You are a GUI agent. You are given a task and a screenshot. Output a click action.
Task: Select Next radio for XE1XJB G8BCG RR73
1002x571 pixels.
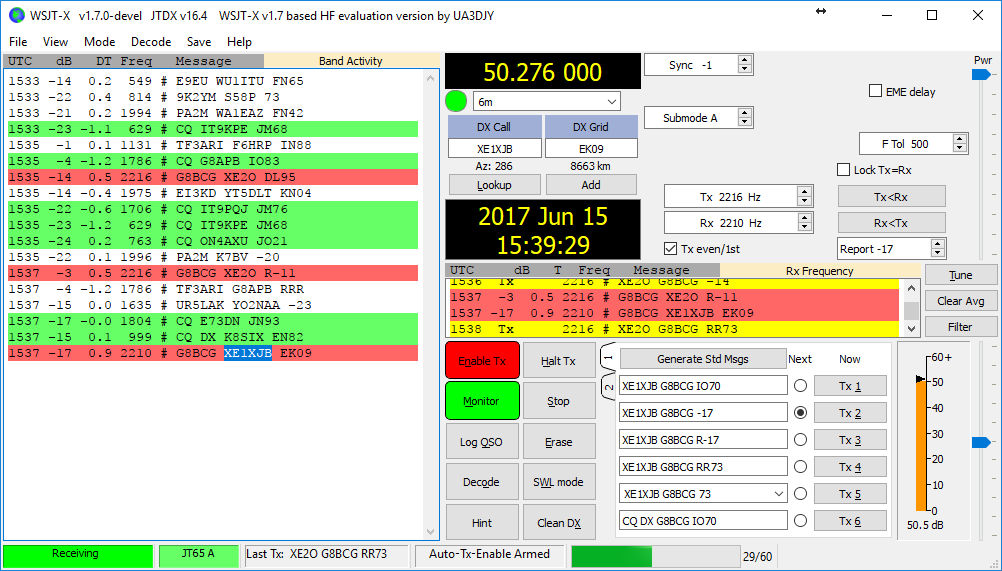800,467
